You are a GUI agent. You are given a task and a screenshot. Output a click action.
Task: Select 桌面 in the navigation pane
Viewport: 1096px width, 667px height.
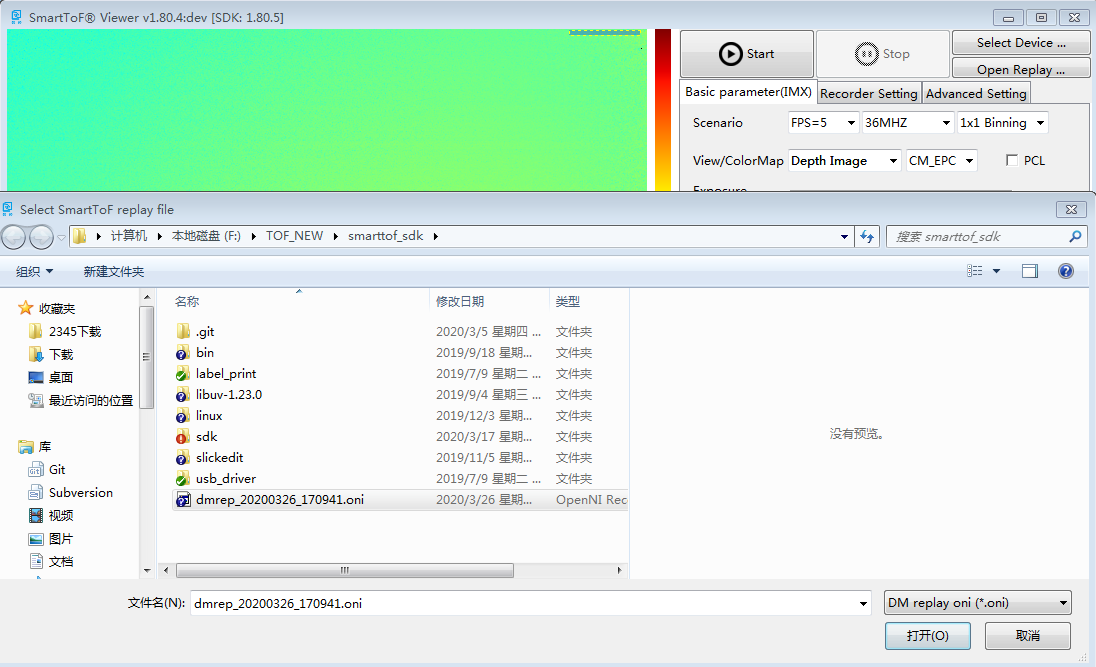click(x=61, y=378)
